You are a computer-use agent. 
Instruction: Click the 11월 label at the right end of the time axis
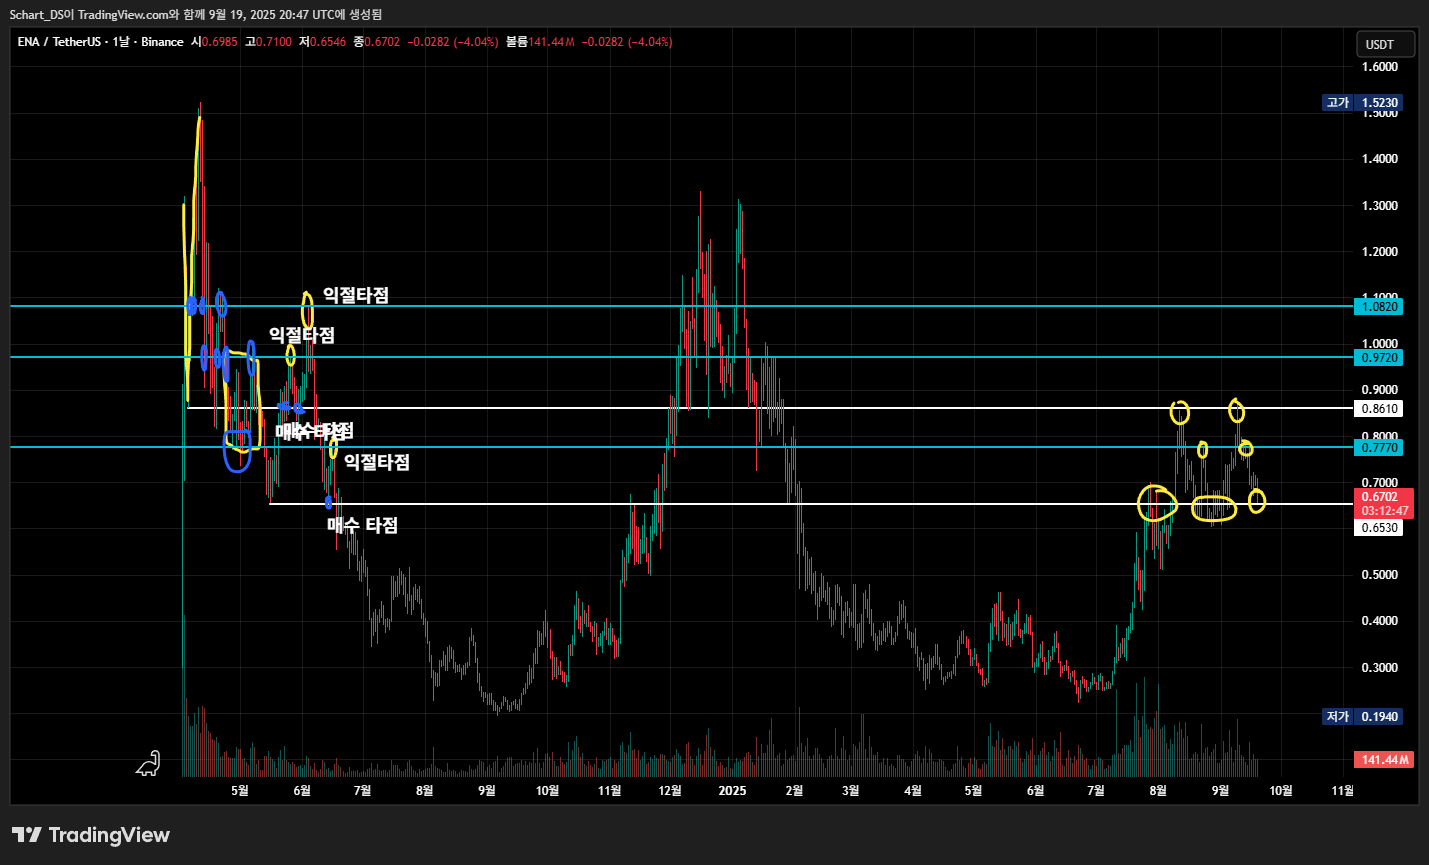[x=1342, y=791]
